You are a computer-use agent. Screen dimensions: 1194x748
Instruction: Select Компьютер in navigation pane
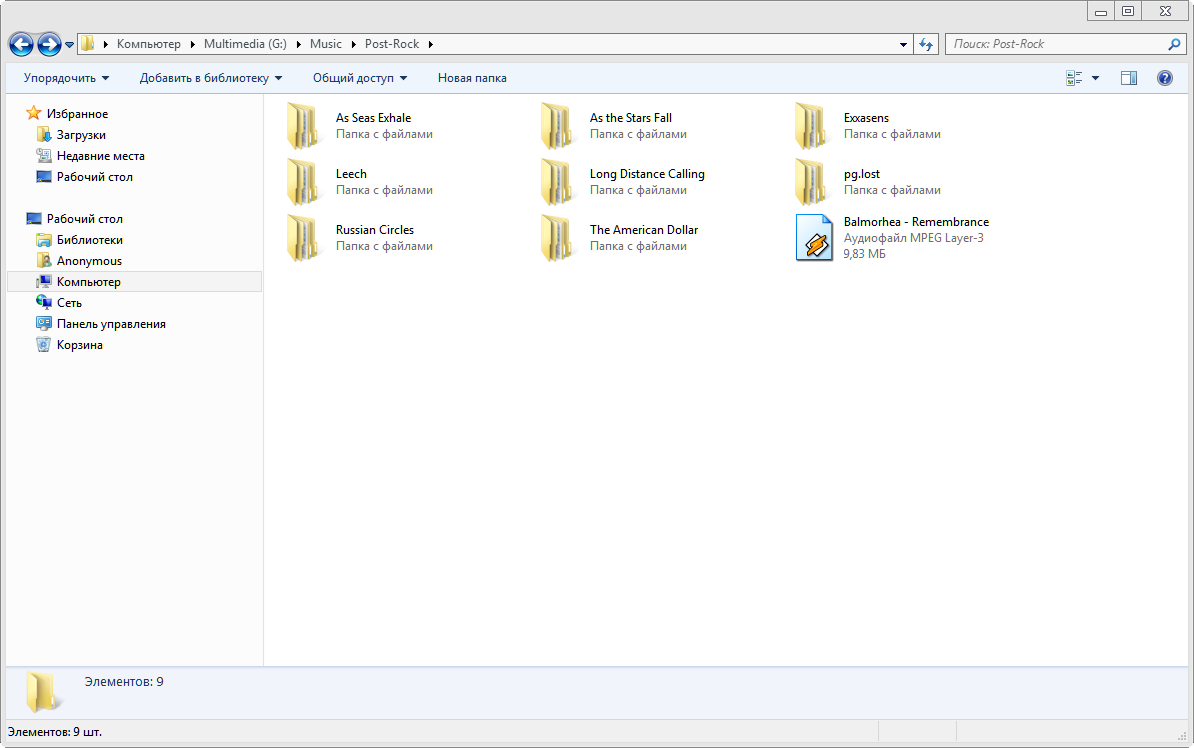tap(88, 282)
